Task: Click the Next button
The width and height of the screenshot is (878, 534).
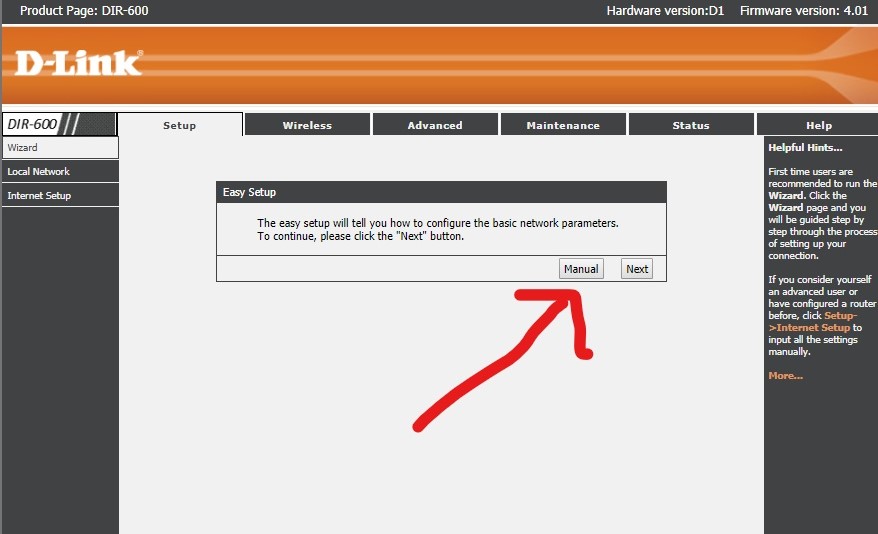Action: pos(637,269)
